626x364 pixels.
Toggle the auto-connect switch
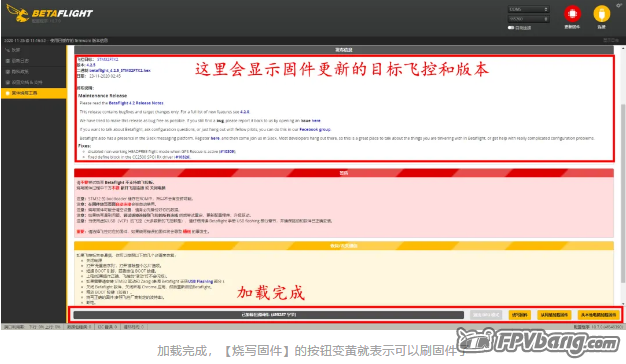coord(511,28)
